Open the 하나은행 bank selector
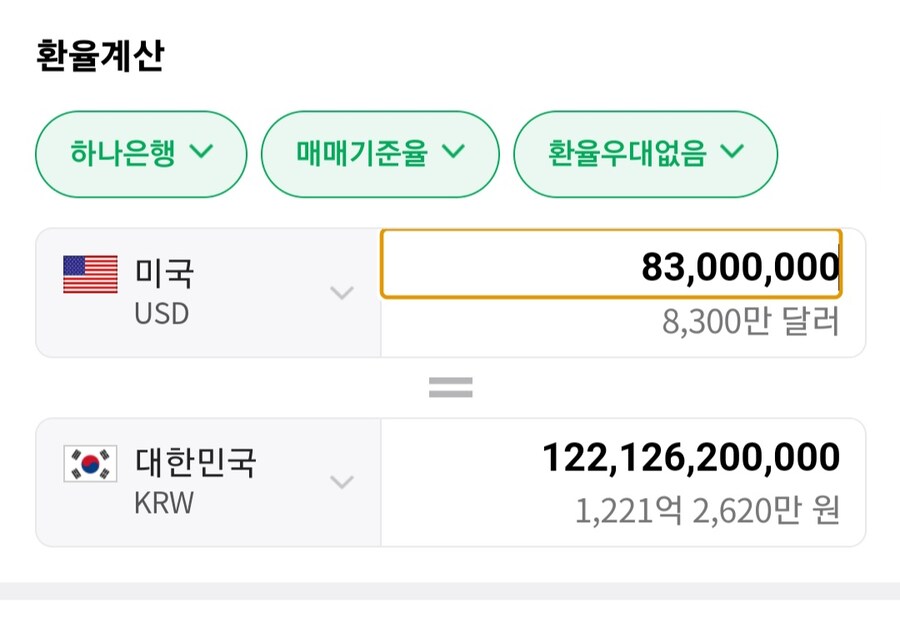Image resolution: width=900 pixels, height=618 pixels. coord(141,153)
